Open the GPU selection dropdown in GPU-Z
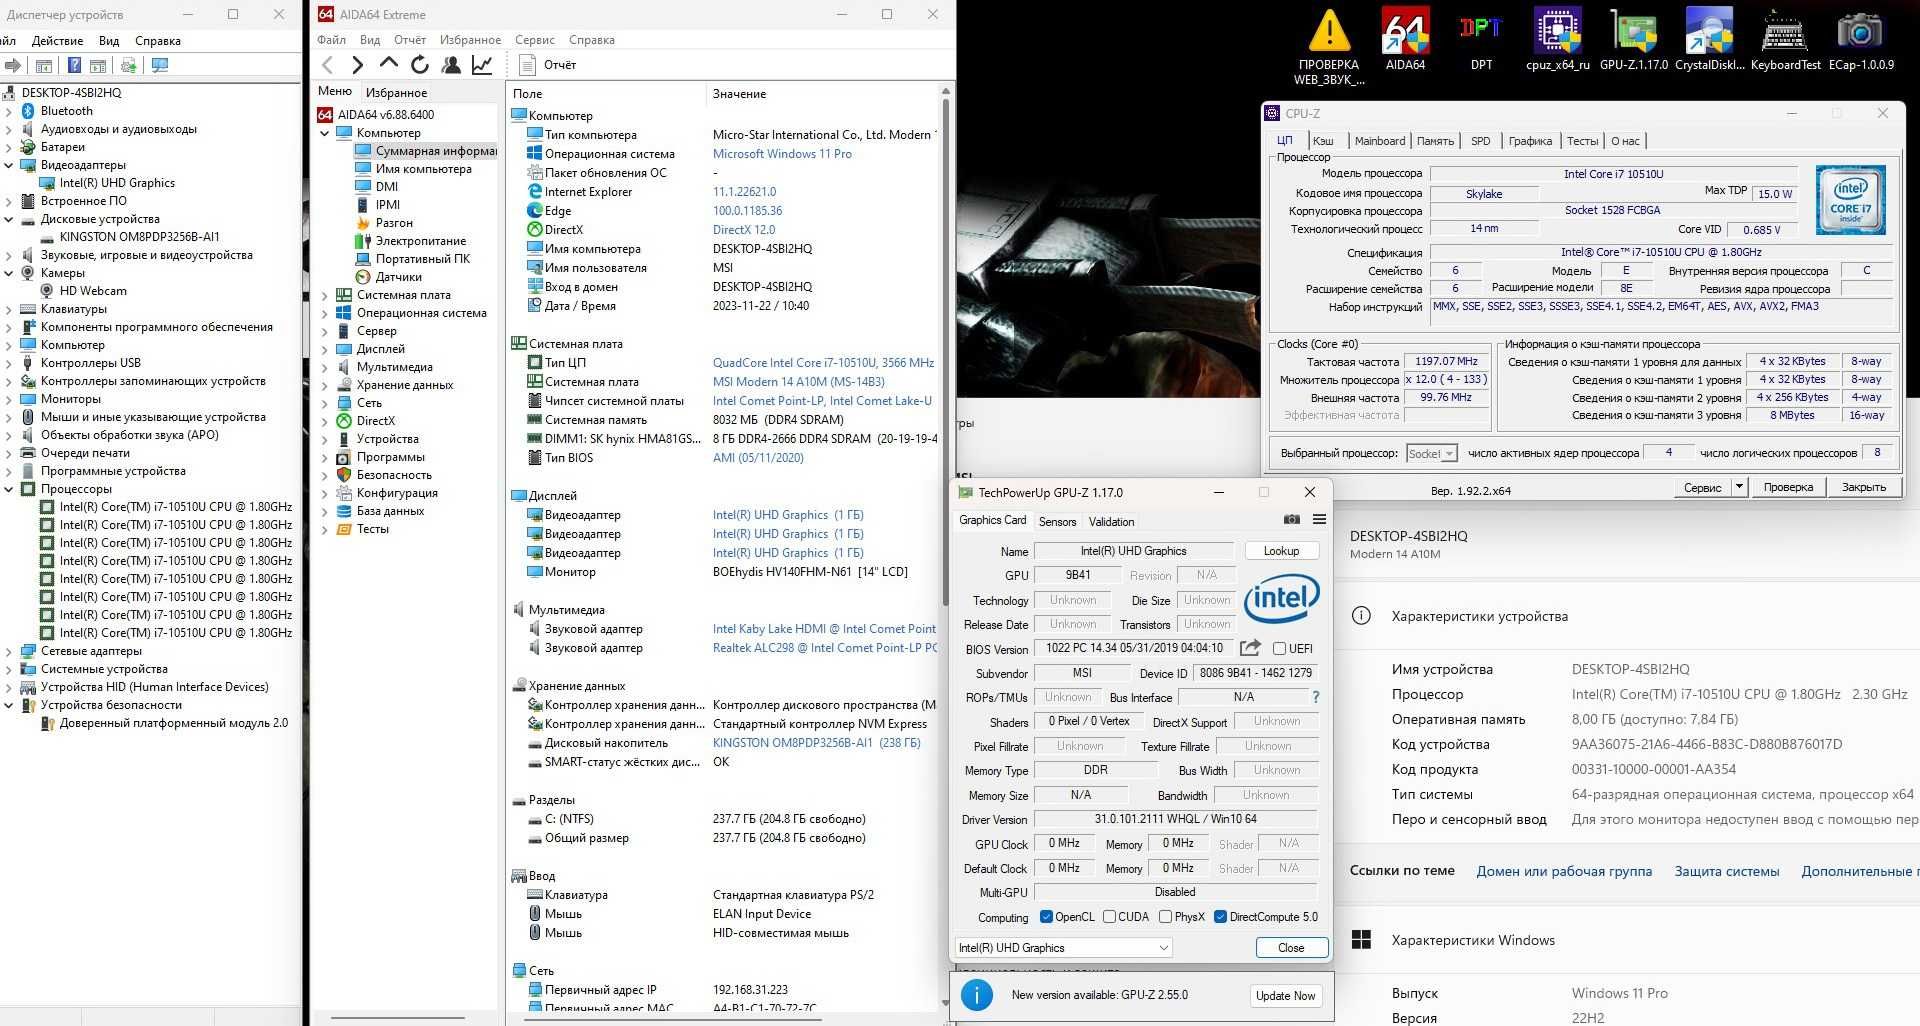The width and height of the screenshot is (1920, 1026). 1064,948
